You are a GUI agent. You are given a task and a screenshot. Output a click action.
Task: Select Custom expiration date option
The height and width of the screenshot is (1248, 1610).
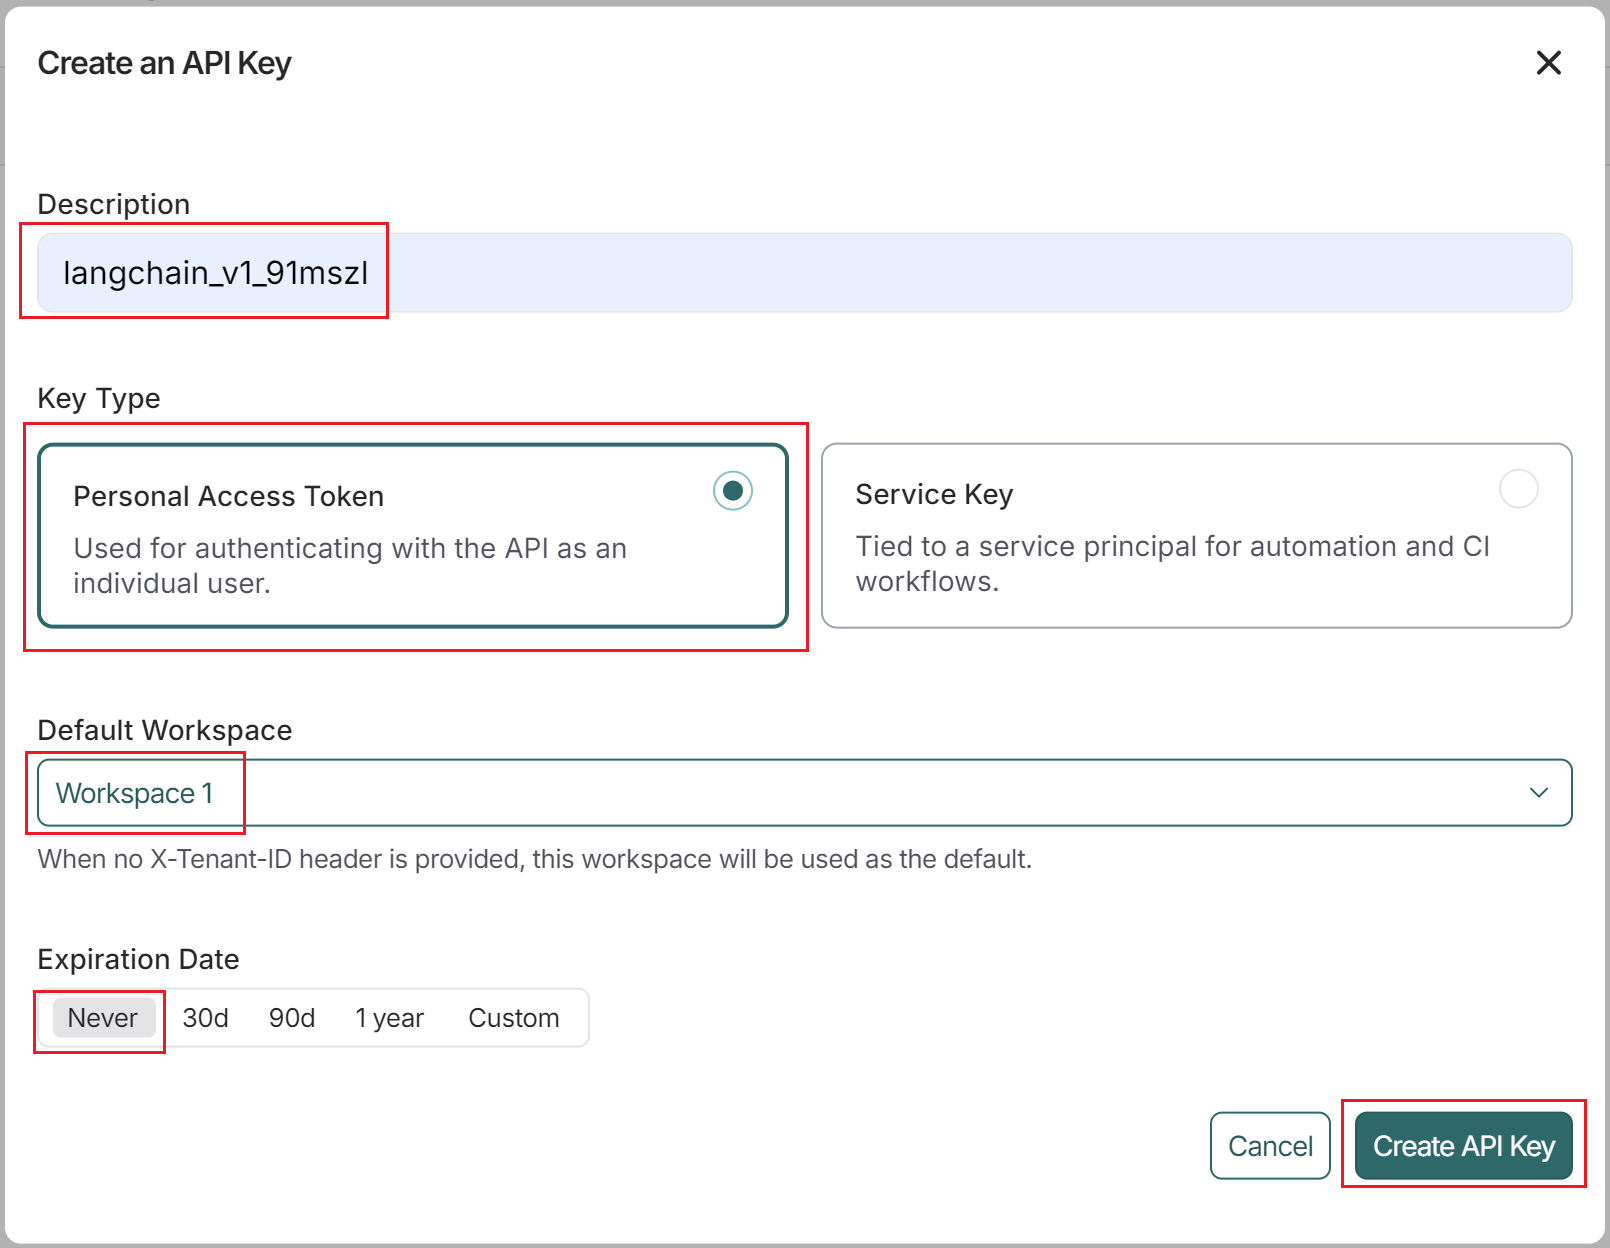[x=513, y=1018]
